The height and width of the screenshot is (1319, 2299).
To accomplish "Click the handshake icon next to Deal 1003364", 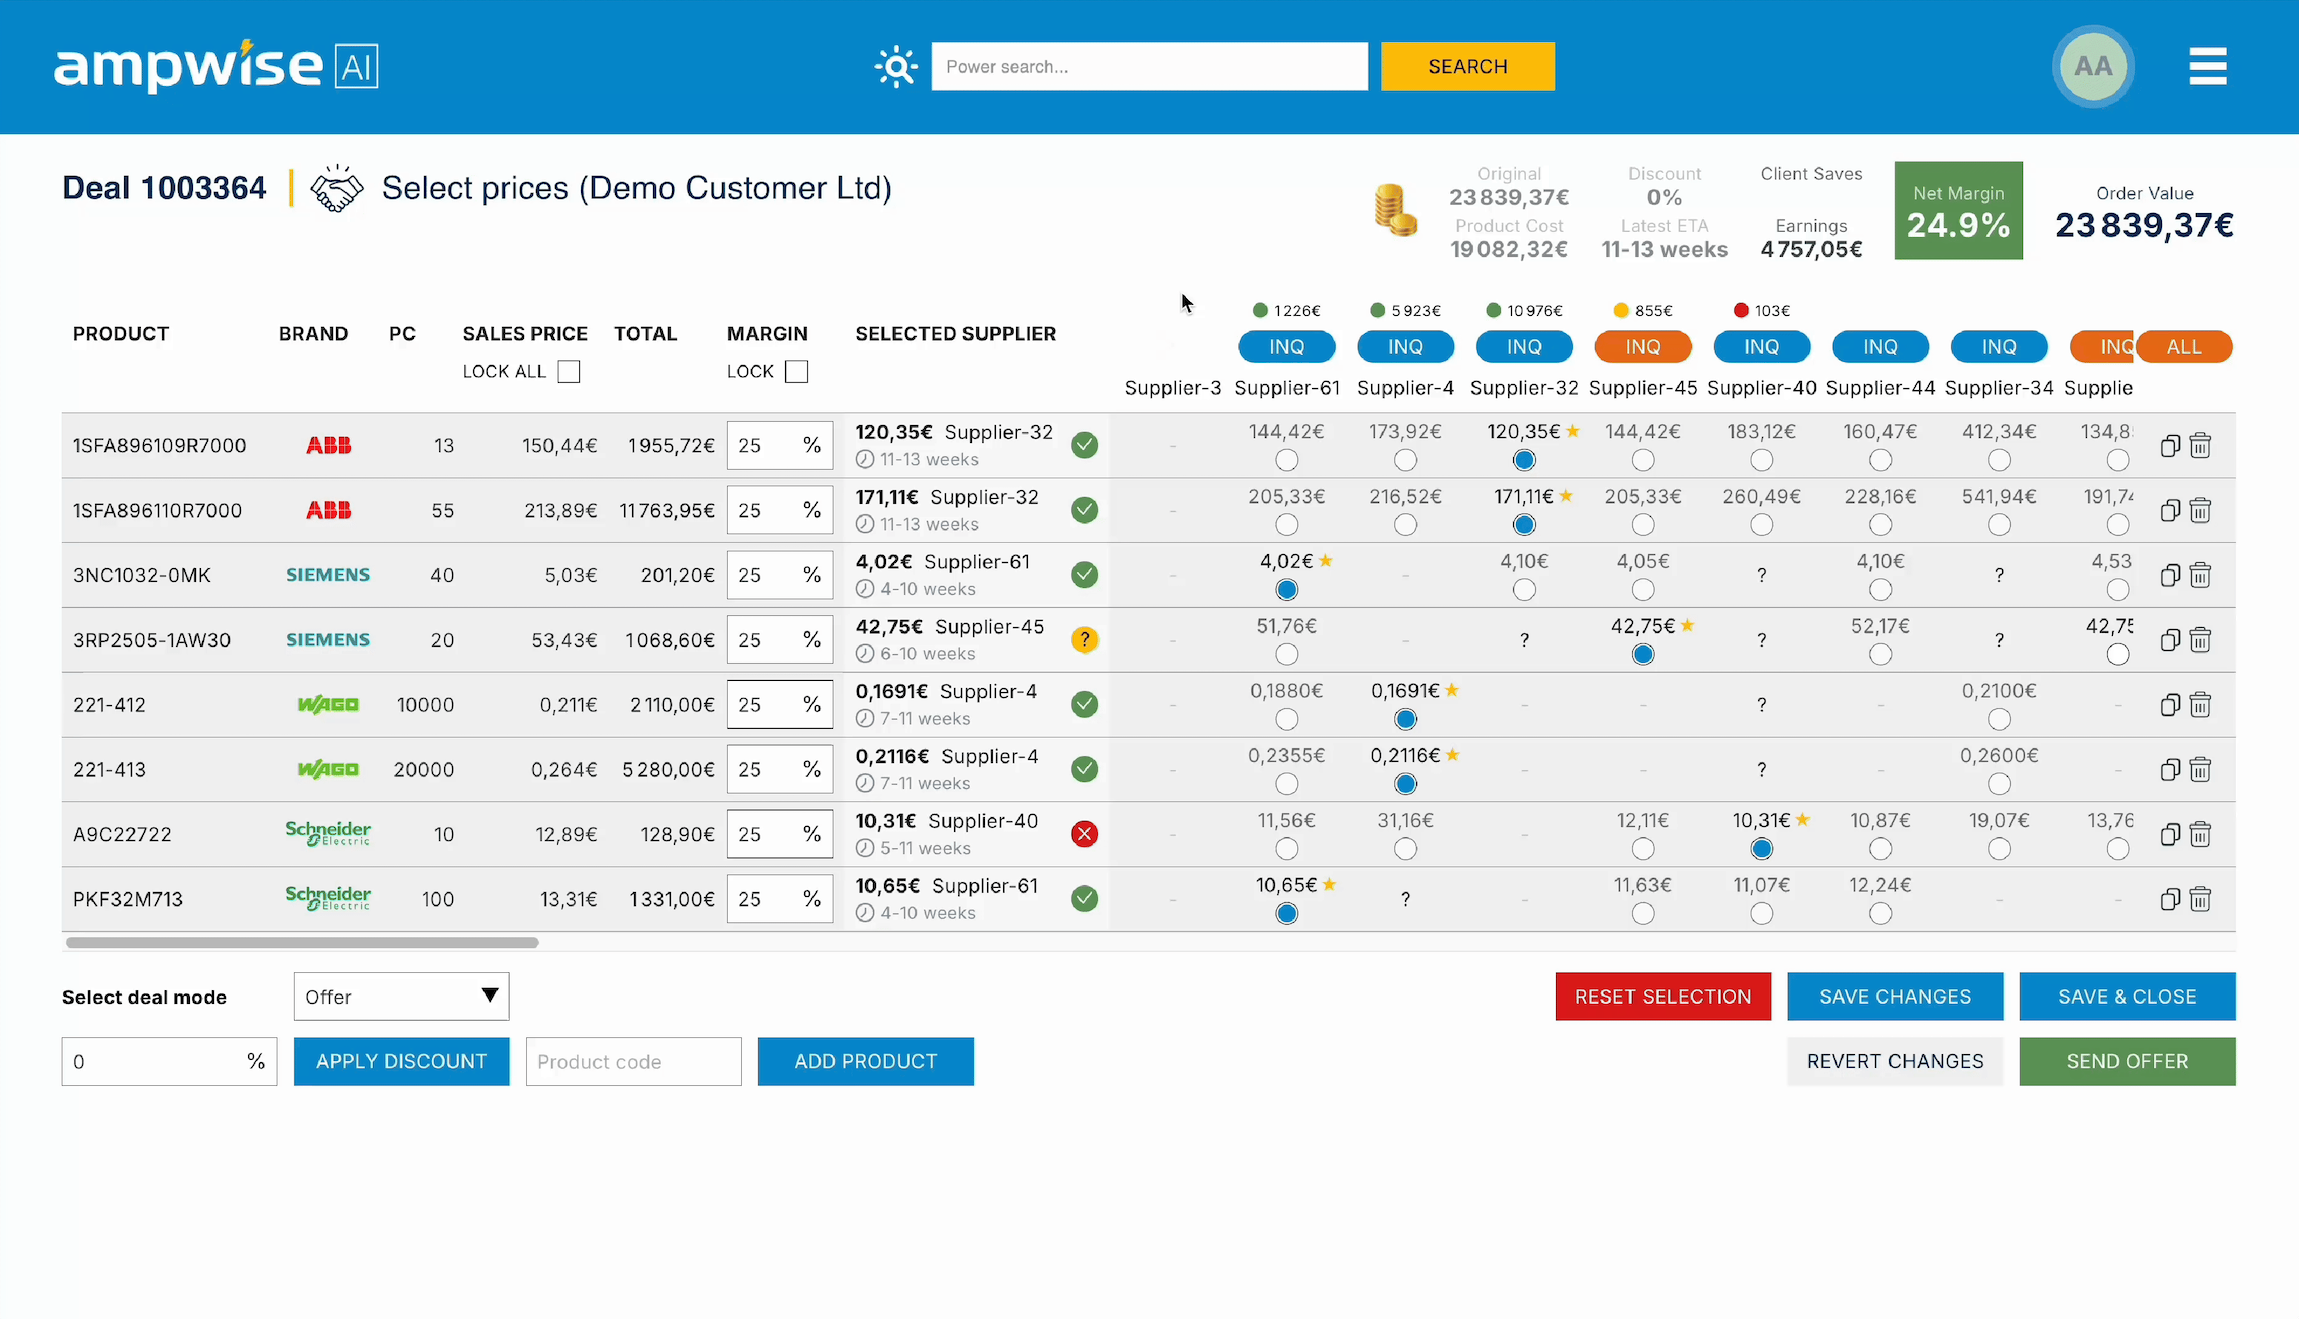I will point(335,186).
